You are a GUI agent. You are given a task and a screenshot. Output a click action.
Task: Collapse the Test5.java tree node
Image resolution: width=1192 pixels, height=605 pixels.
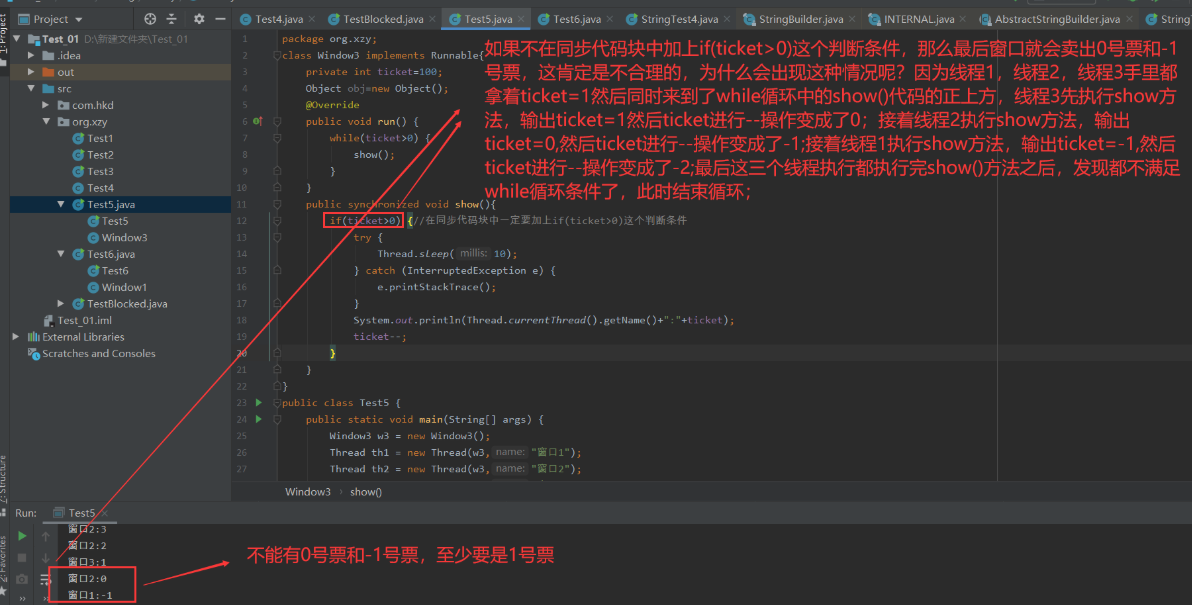pos(61,204)
